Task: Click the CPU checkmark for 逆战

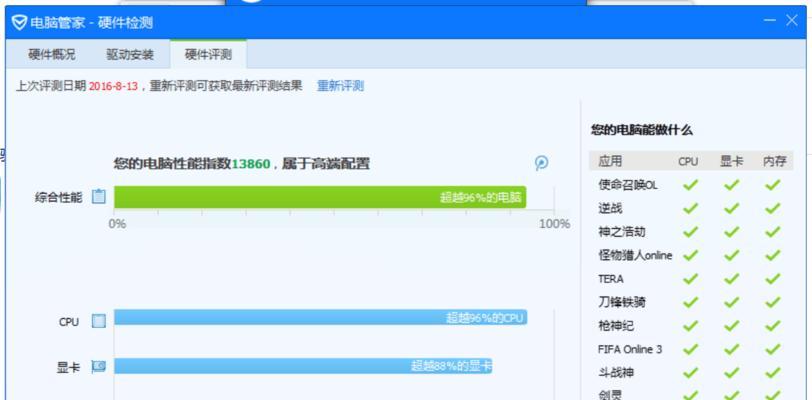Action: point(690,208)
